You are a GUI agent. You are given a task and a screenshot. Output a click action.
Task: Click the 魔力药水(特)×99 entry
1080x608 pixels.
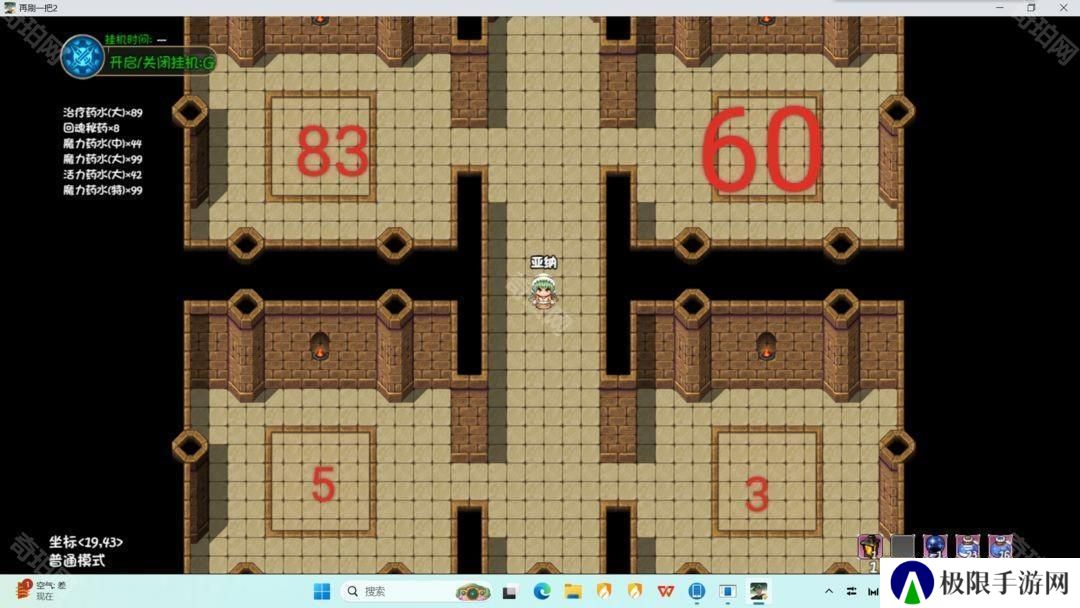coord(103,190)
